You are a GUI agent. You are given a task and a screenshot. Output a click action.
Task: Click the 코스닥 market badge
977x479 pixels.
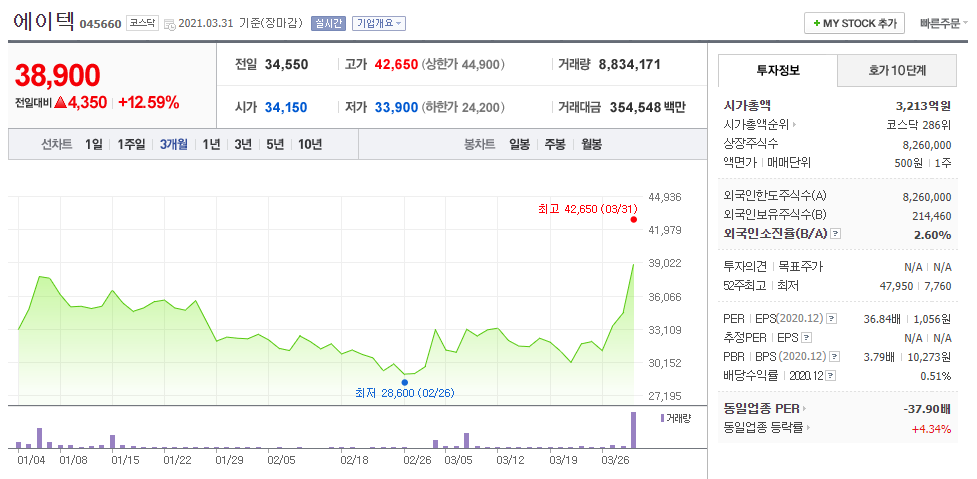point(143,24)
